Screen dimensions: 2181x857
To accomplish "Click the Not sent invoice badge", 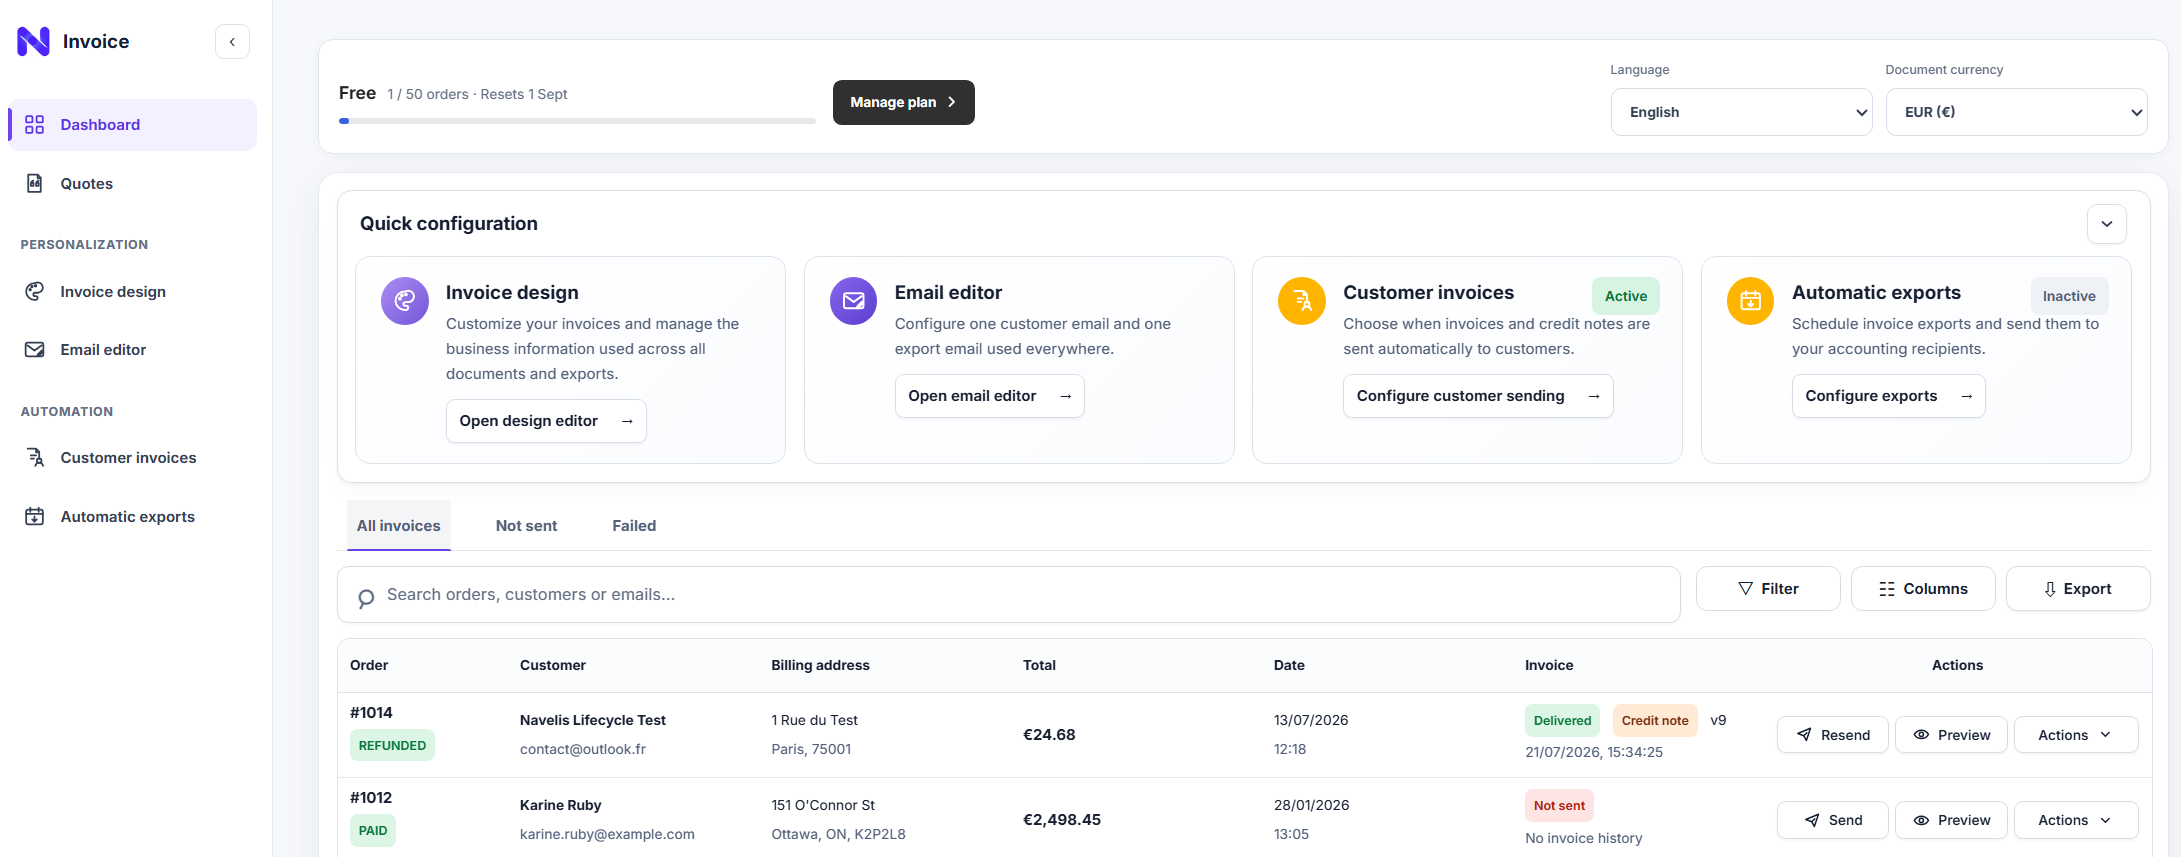I will coord(1559,806).
